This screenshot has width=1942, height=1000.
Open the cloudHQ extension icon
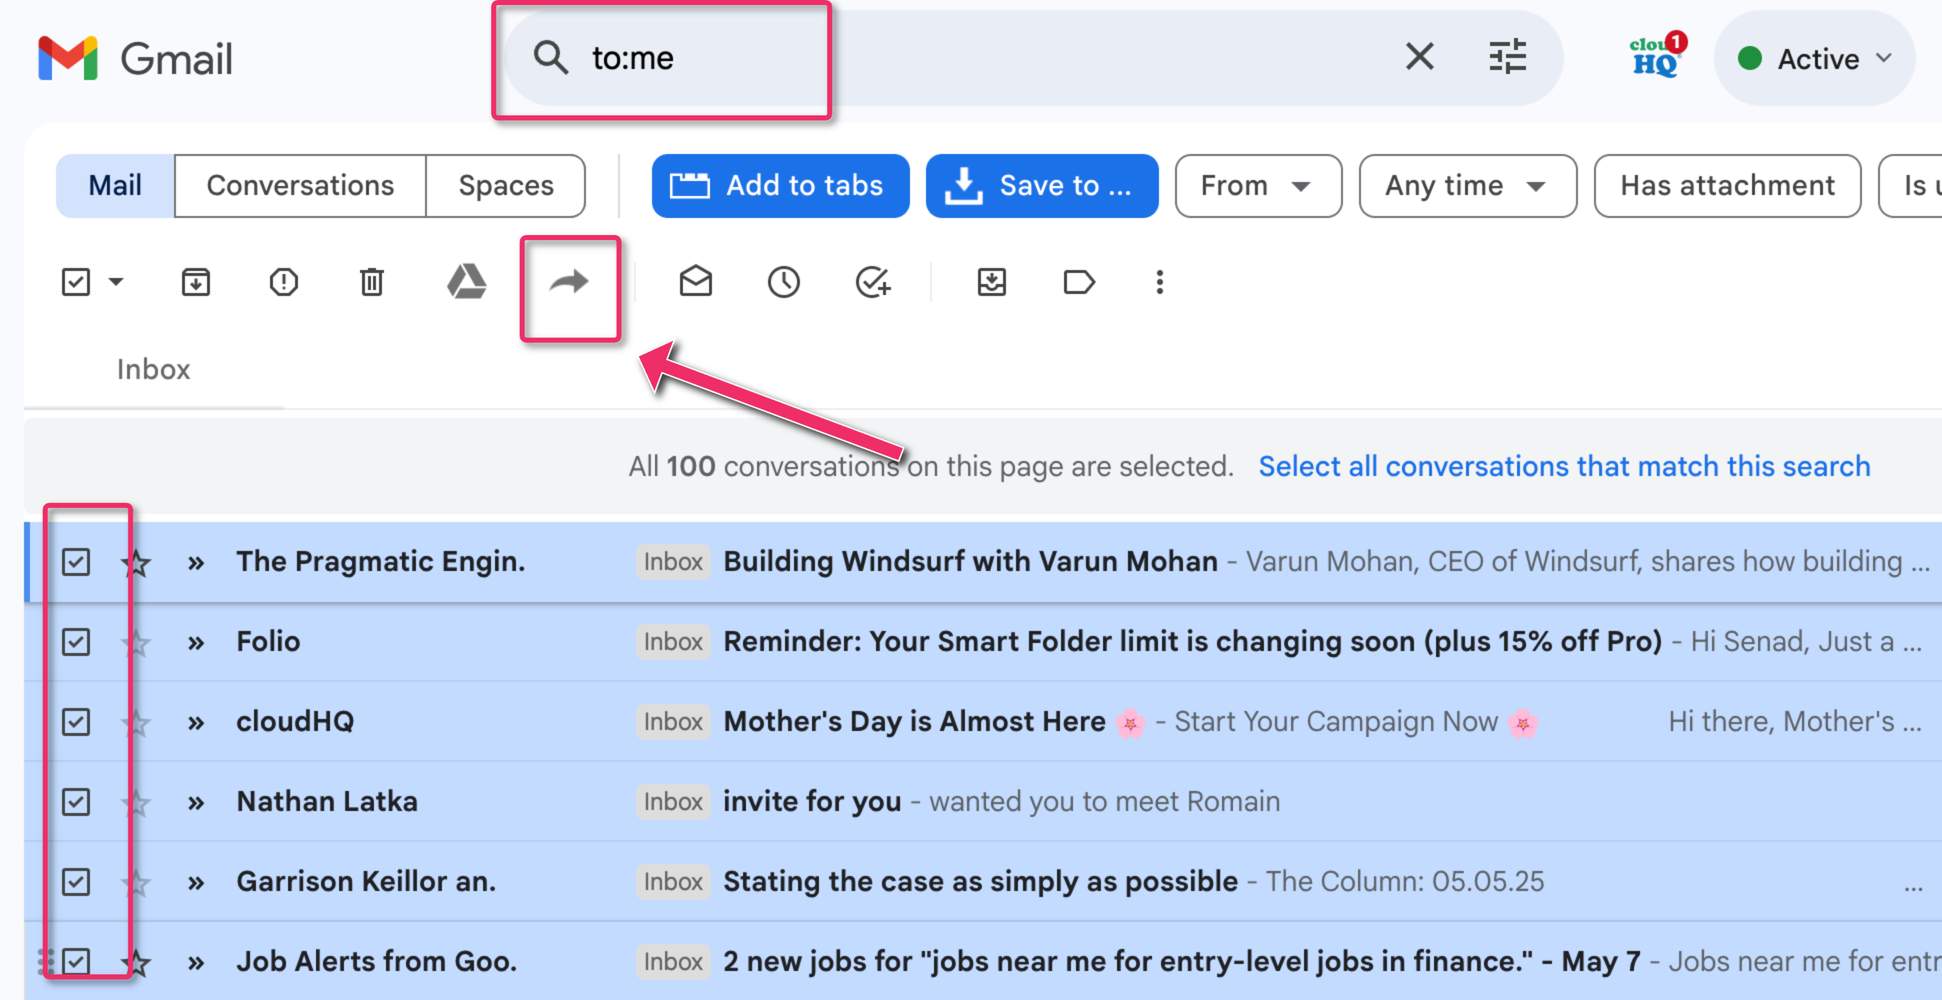(x=1657, y=56)
